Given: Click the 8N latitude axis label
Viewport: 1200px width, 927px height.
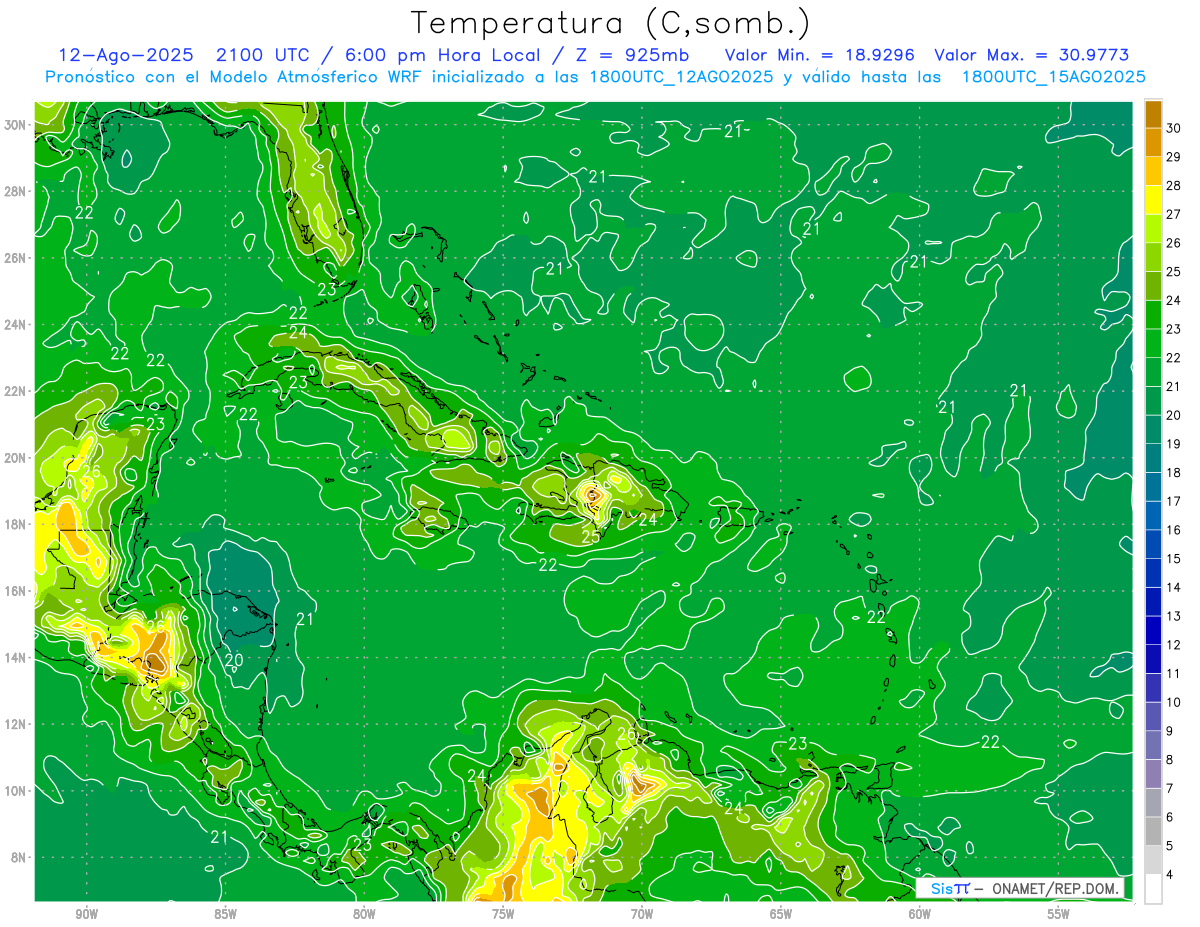Looking at the screenshot, I should tap(19, 857).
